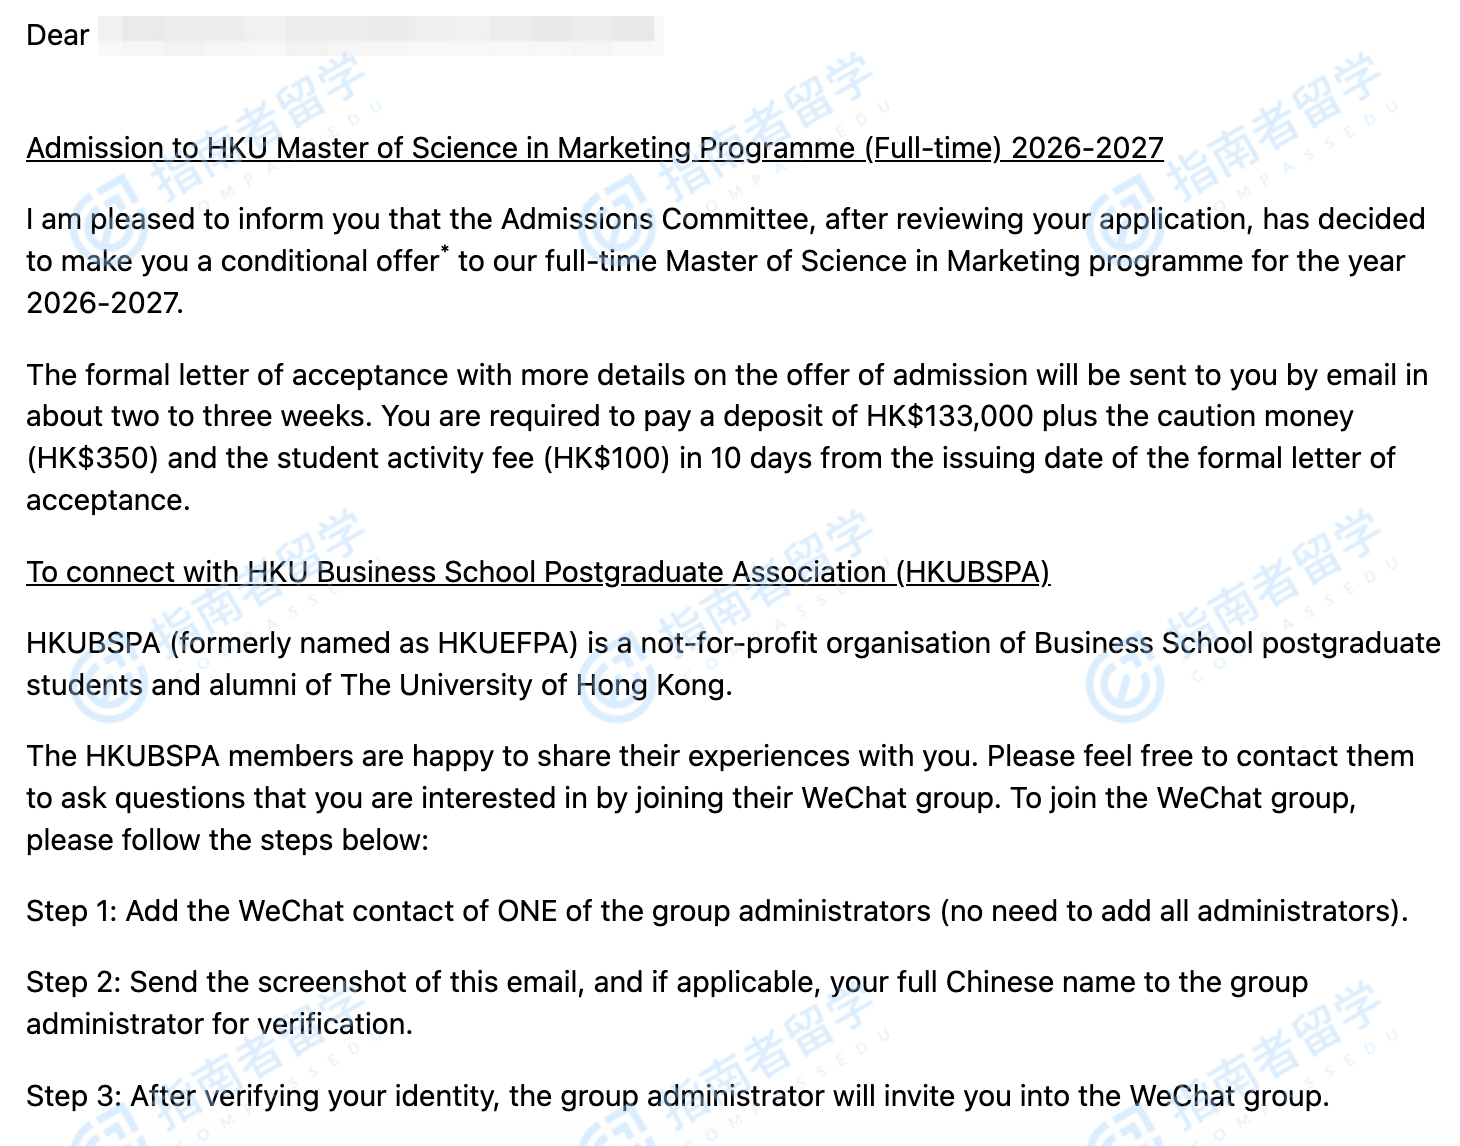This screenshot has height=1146, width=1460.
Task: Open the underlined HKUBSPA connection heading
Action: click(x=537, y=572)
